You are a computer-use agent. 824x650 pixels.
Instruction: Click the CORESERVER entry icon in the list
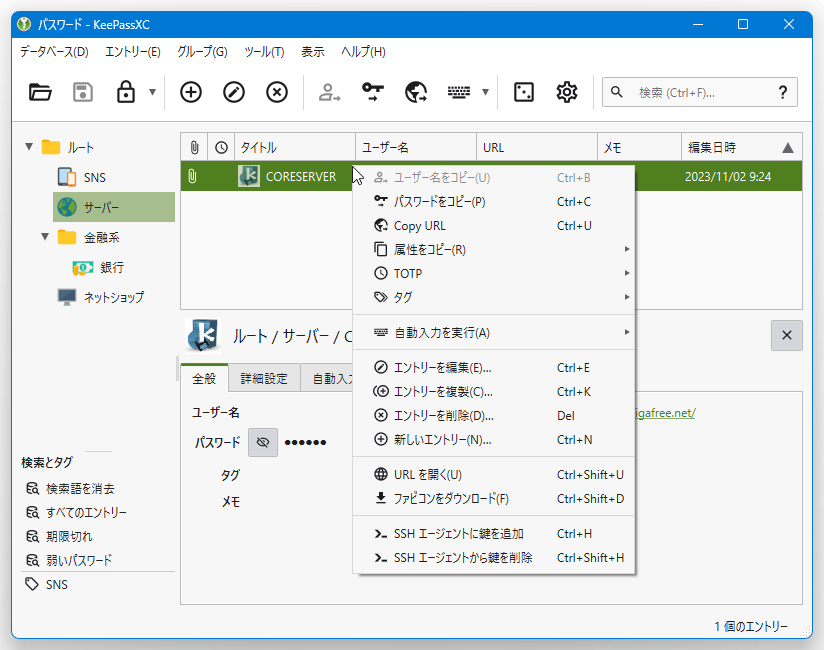[x=249, y=176]
